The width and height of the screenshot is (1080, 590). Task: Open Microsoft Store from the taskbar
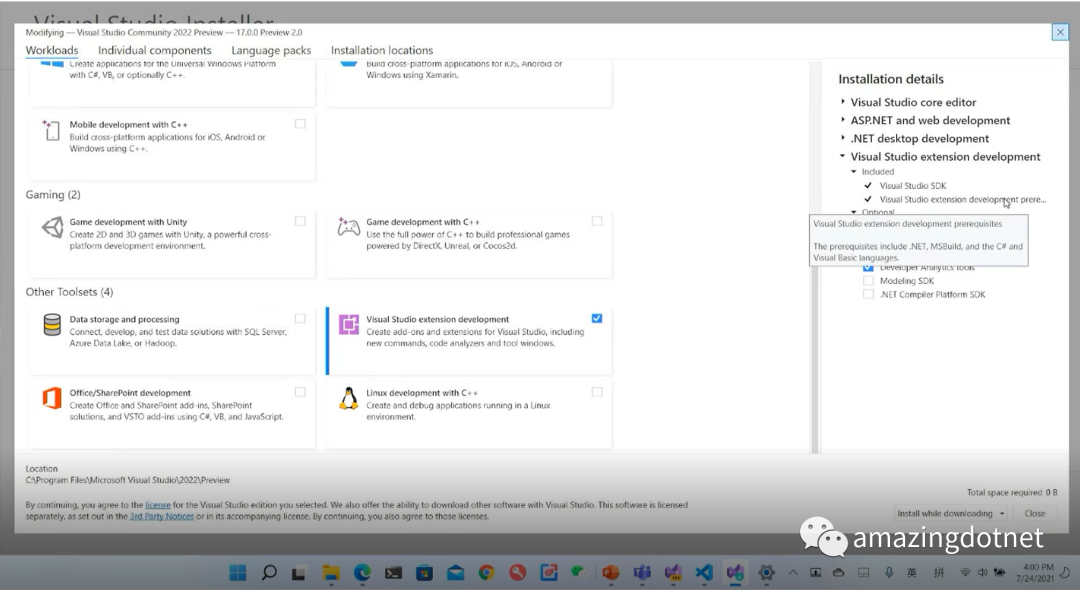coord(424,573)
